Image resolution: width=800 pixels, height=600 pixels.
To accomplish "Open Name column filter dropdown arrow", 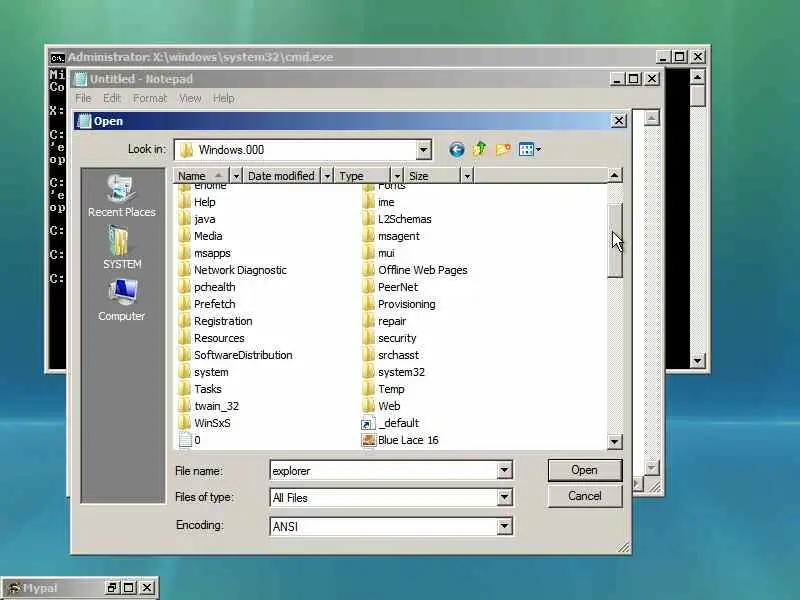I will 236,176.
